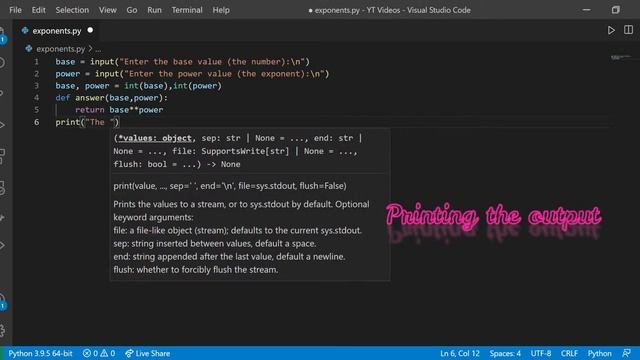Start a Live Share session
Screen dimensions: 640x360
(148, 353)
